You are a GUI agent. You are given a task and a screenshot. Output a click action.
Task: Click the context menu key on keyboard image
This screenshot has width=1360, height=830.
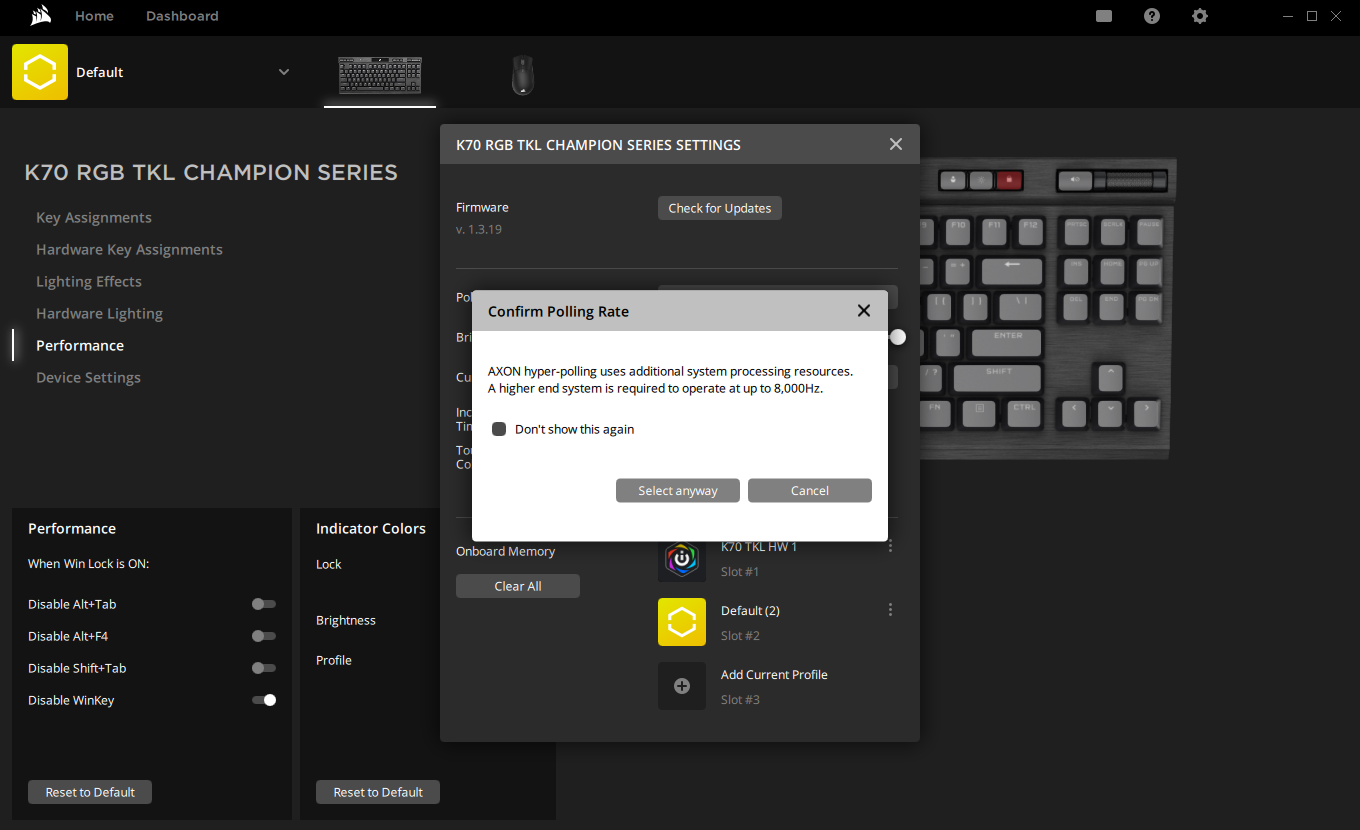979,413
